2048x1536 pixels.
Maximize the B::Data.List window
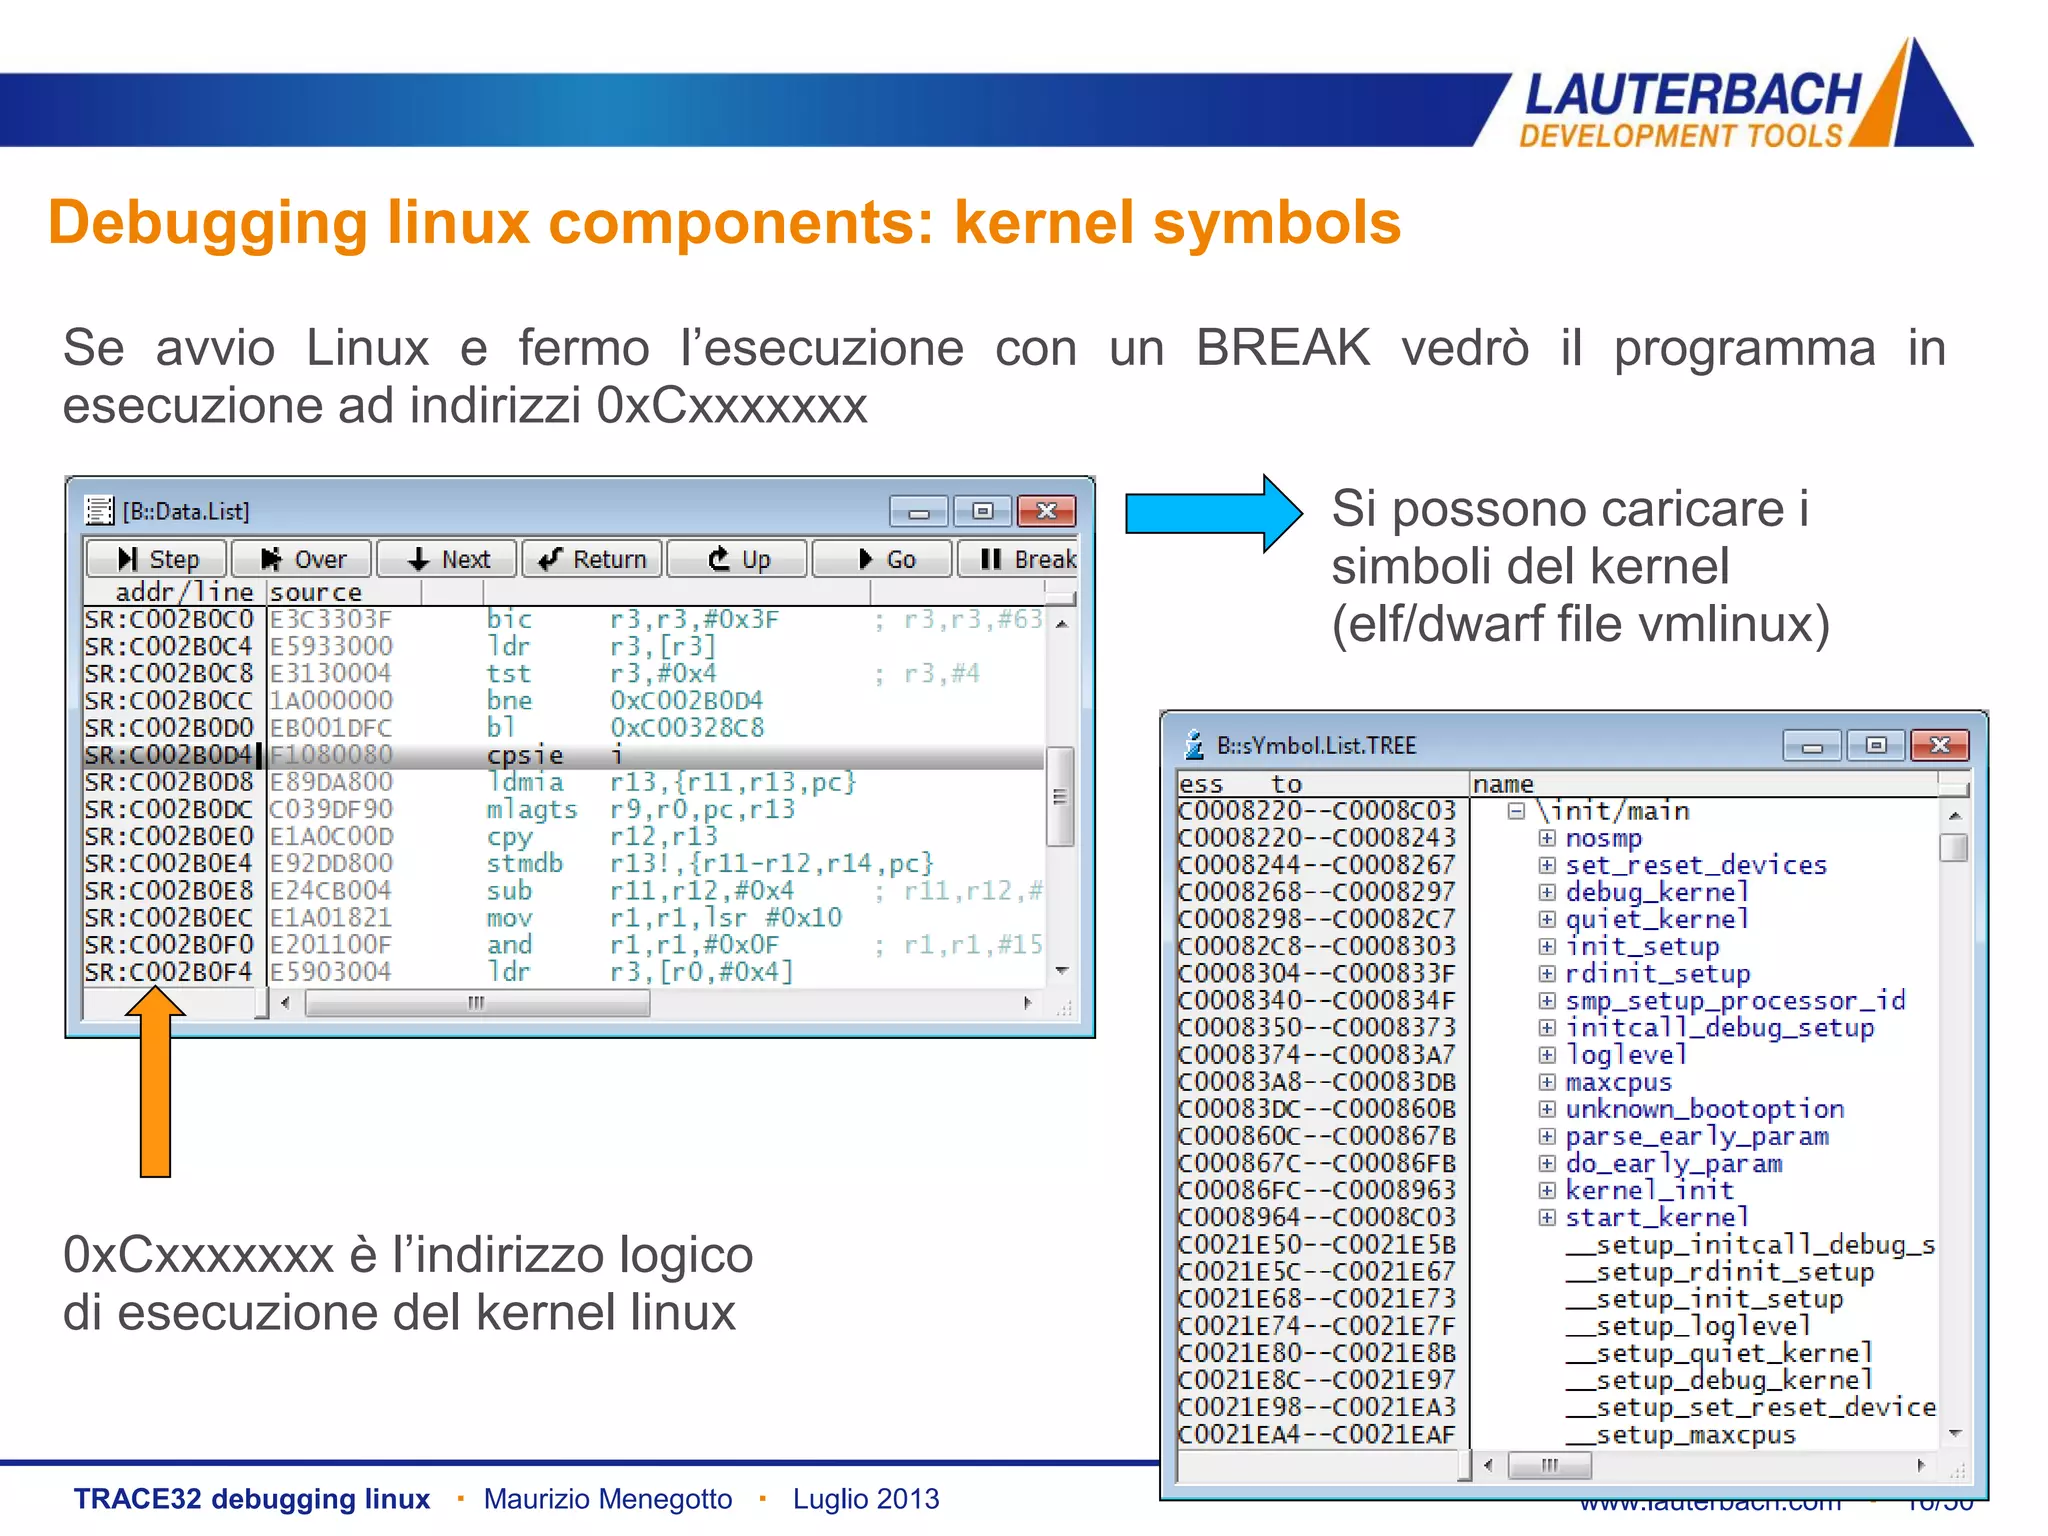982,511
